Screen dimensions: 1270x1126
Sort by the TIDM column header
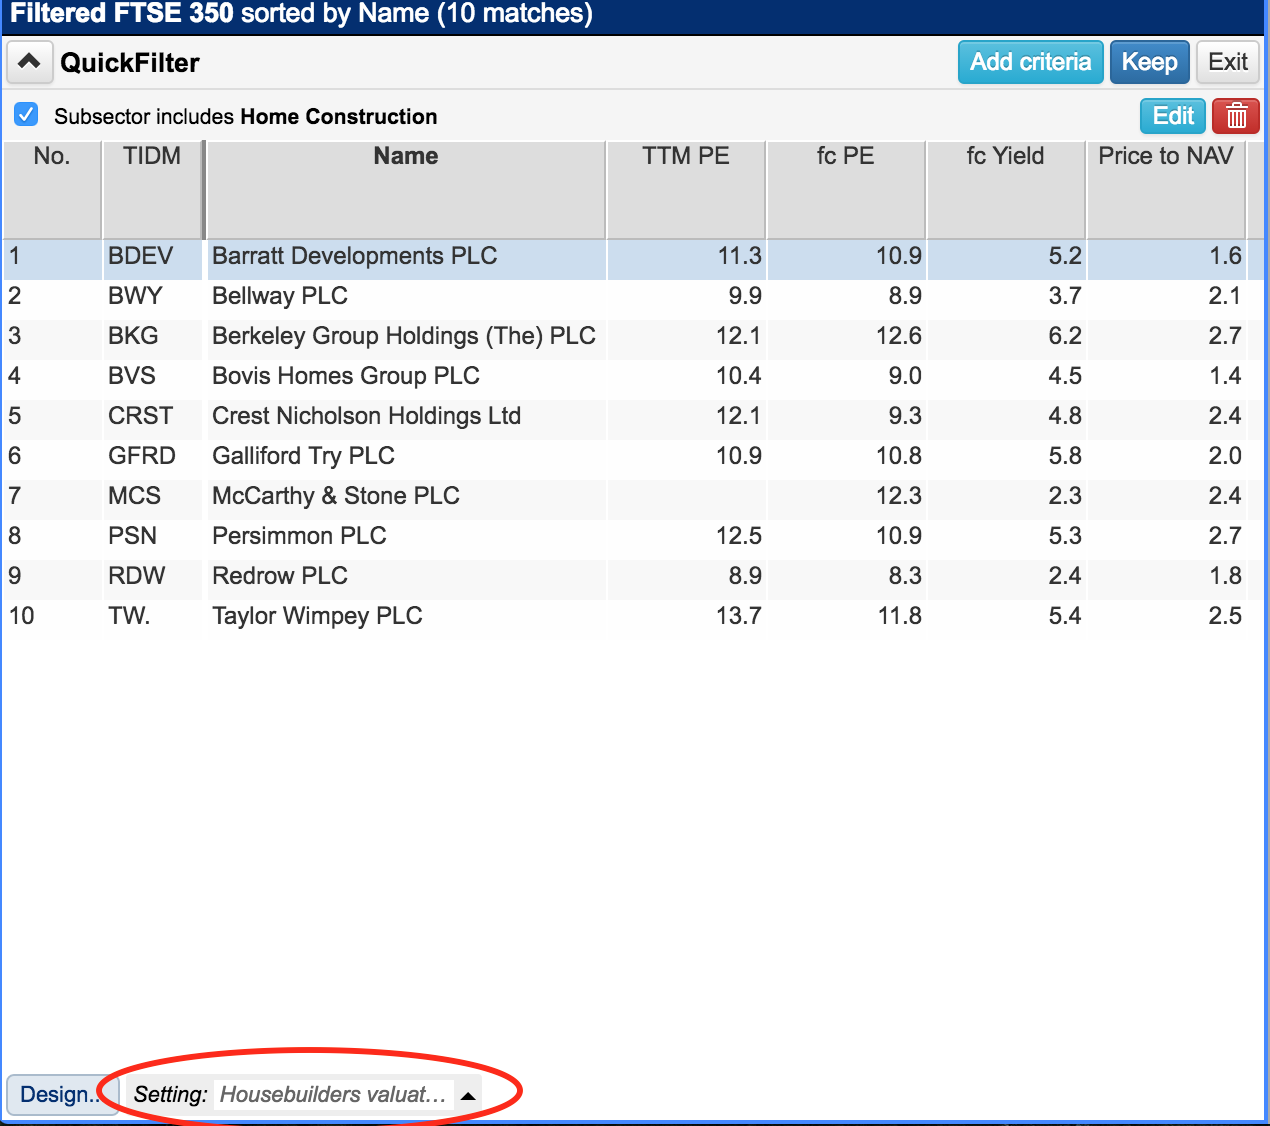tap(152, 189)
